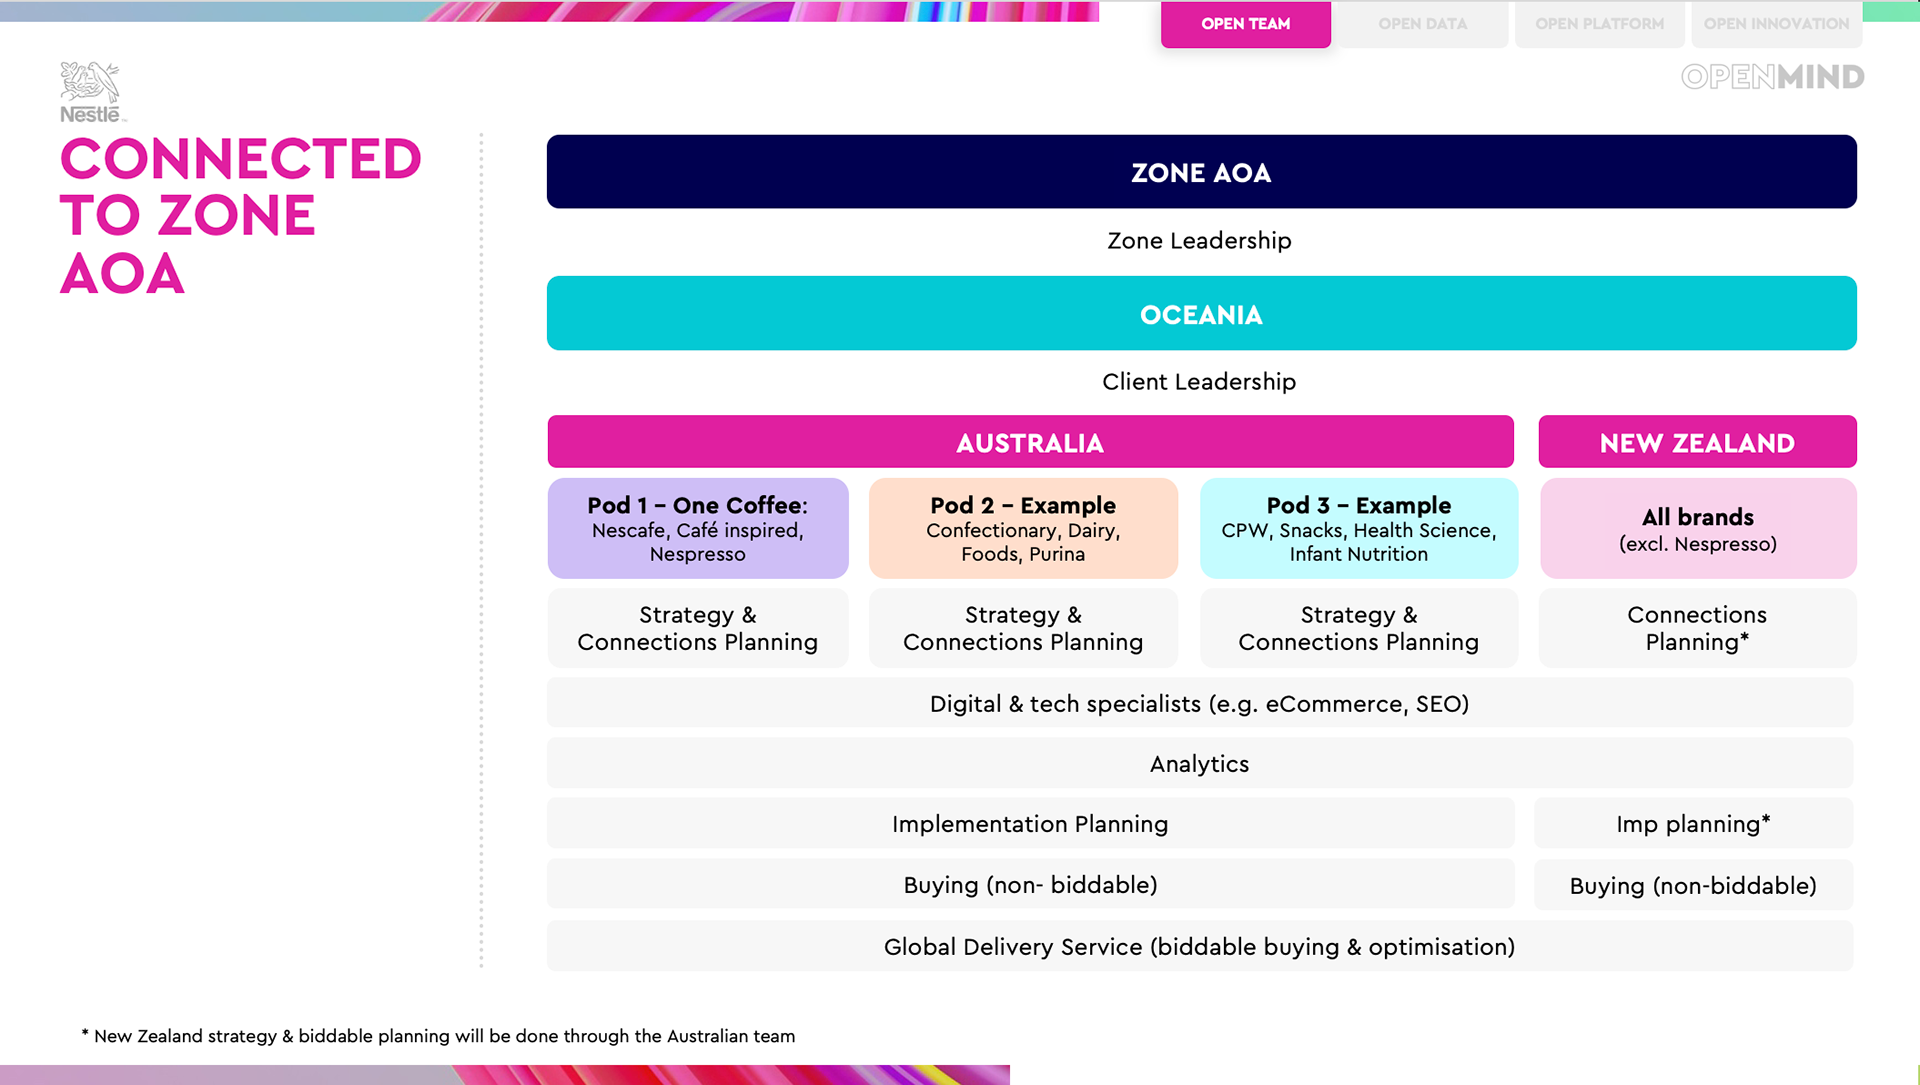The height and width of the screenshot is (1085, 1920).
Task: Click the Digital & tech specialists row
Action: (x=1200, y=703)
